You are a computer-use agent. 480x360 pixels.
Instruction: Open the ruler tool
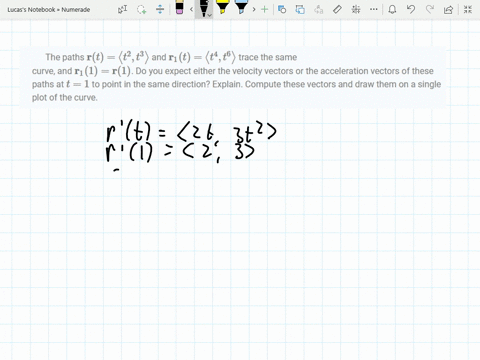(x=337, y=9)
